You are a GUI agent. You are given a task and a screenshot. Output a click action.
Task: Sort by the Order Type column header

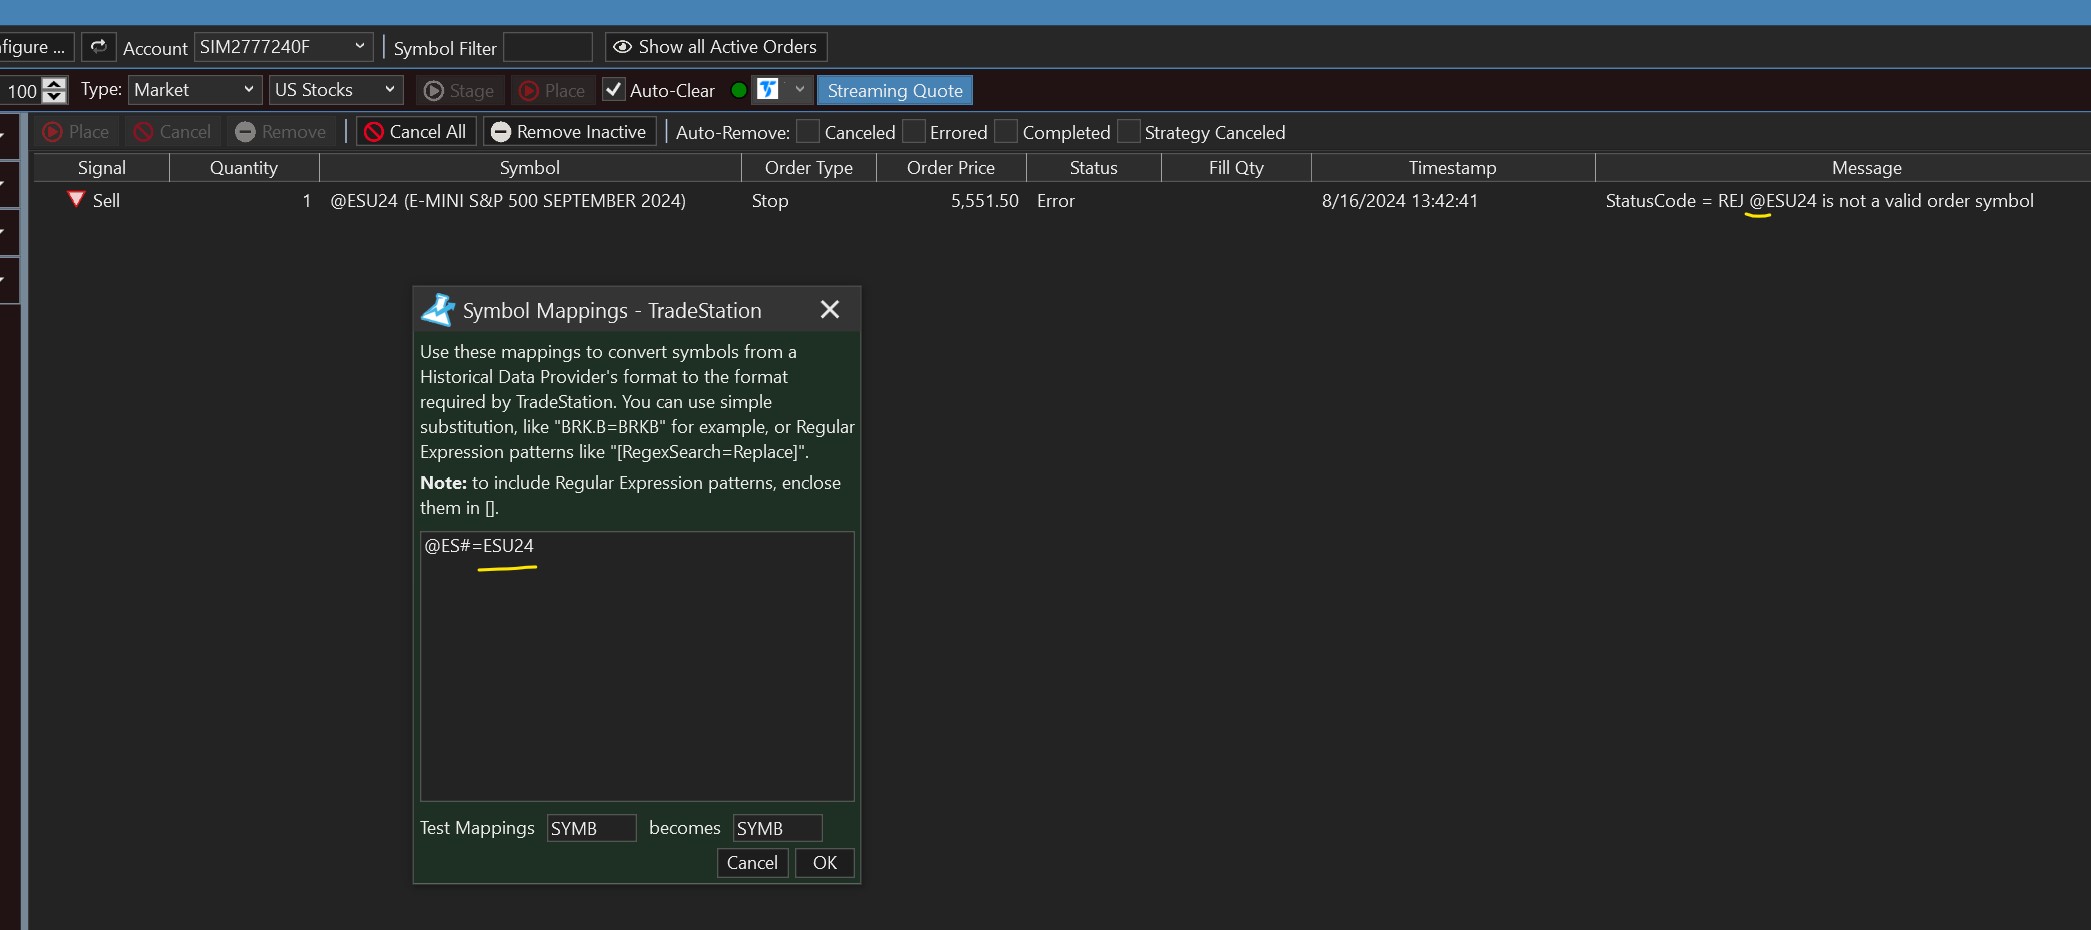[809, 168]
